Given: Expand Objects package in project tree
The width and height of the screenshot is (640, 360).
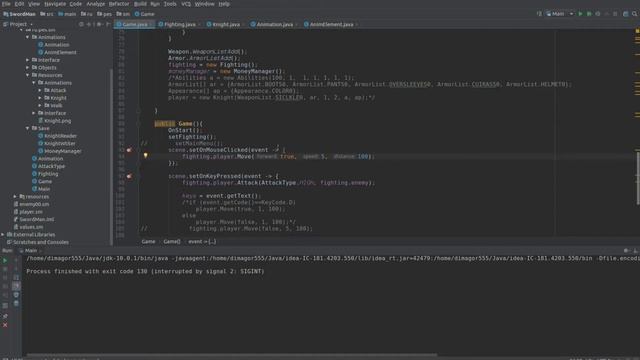Looking at the screenshot, I should tap(27, 68).
